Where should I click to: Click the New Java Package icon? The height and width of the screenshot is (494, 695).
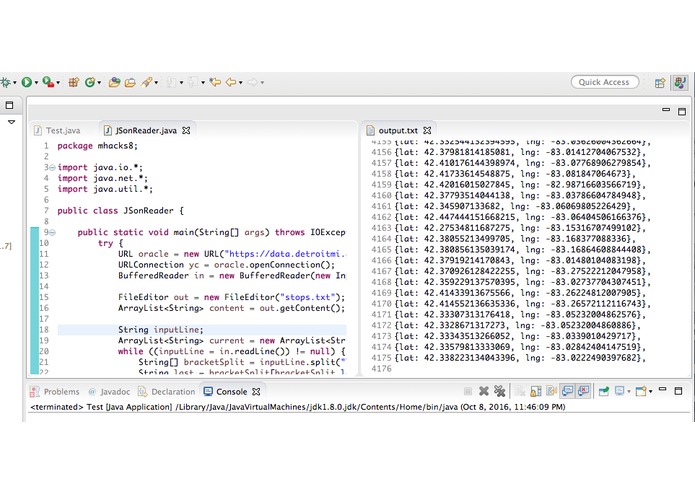[74, 82]
